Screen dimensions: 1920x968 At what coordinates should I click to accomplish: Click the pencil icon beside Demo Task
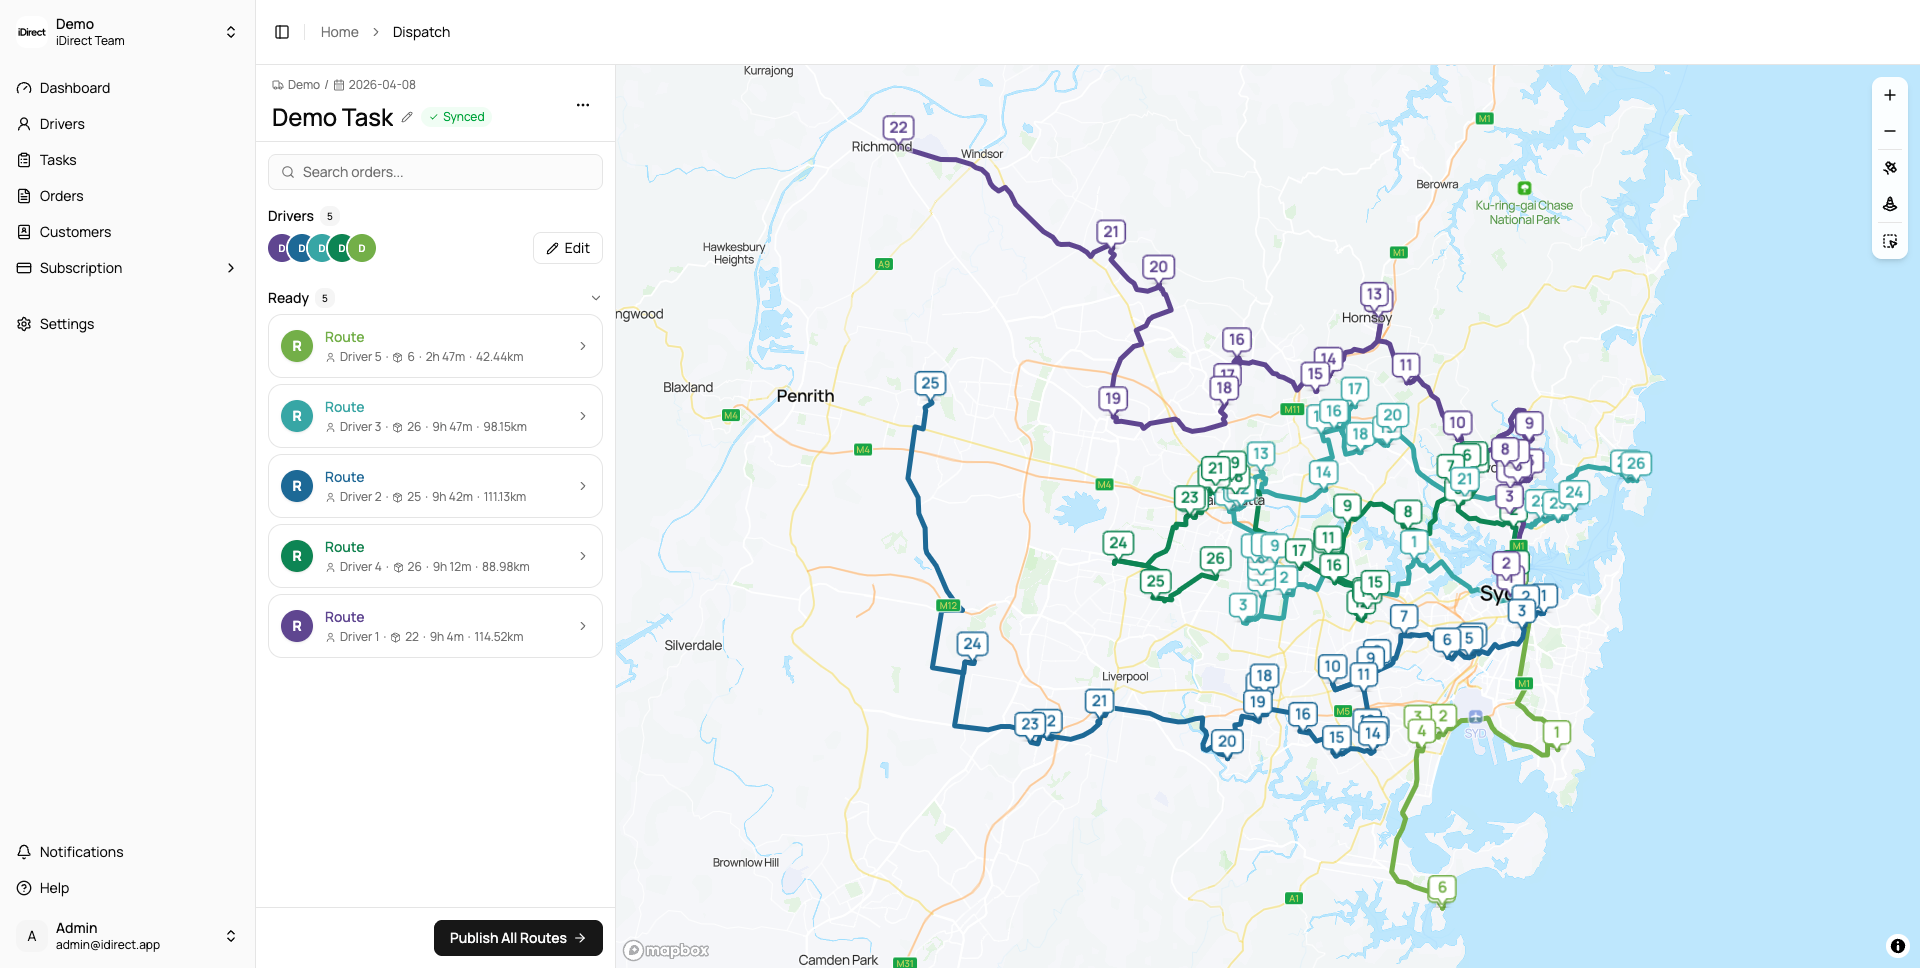[407, 117]
